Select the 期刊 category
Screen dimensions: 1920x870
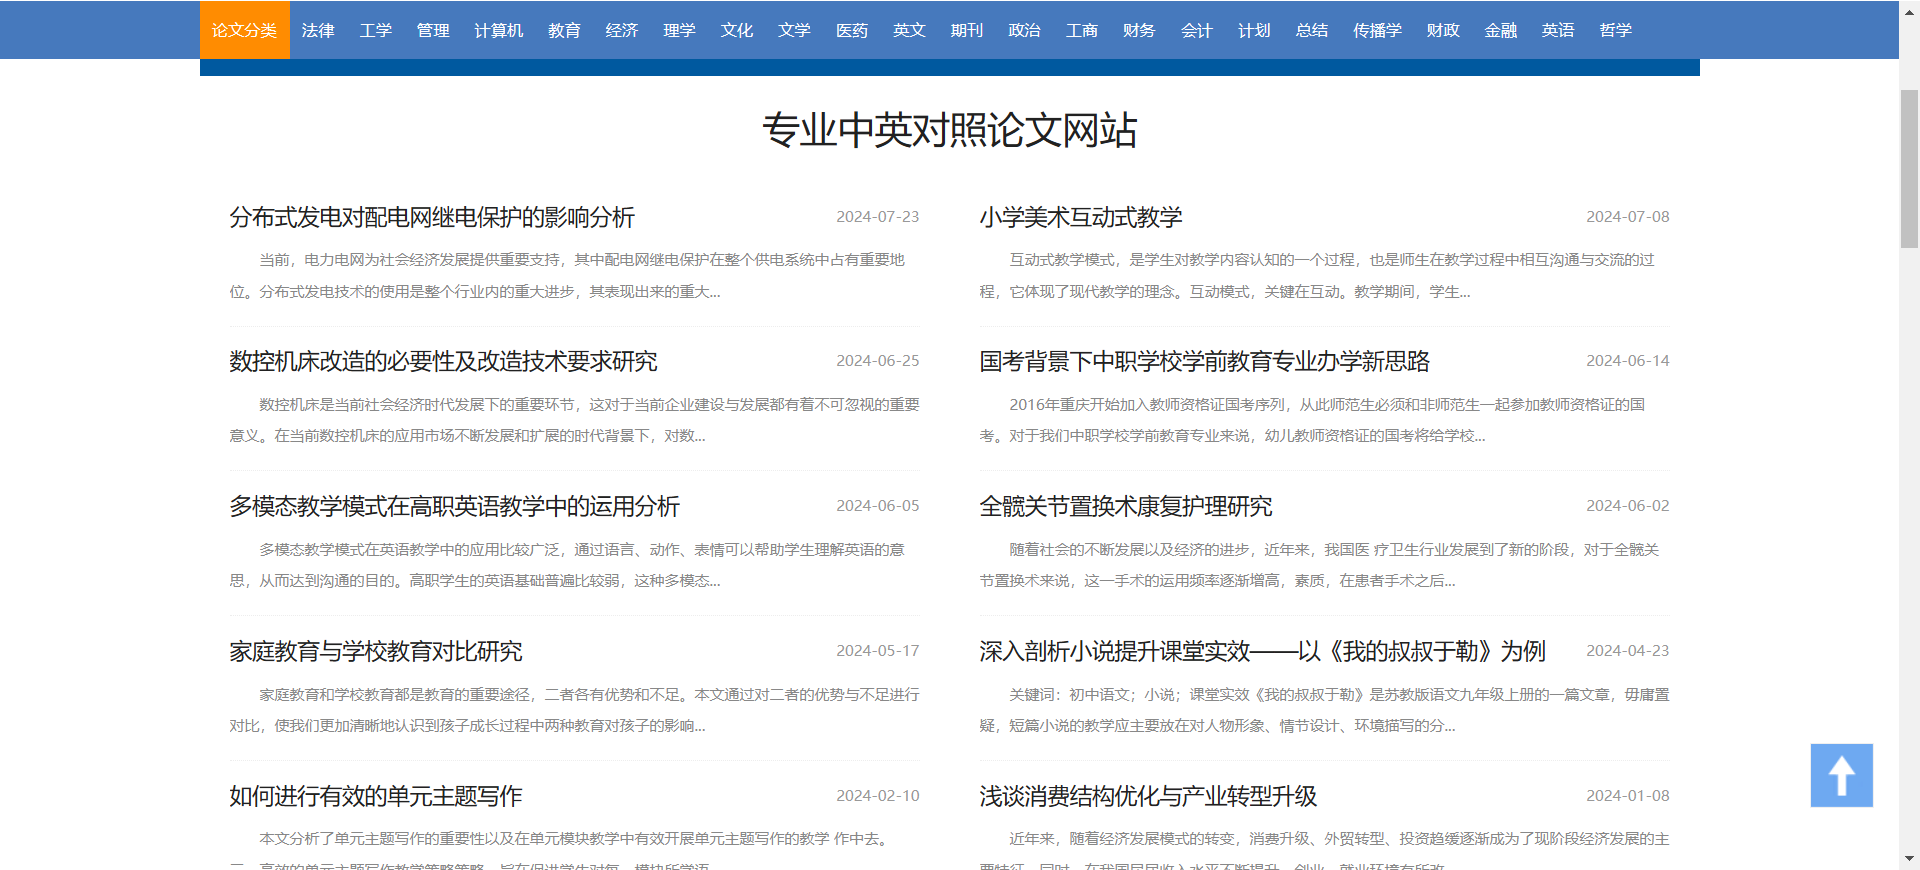point(967,30)
